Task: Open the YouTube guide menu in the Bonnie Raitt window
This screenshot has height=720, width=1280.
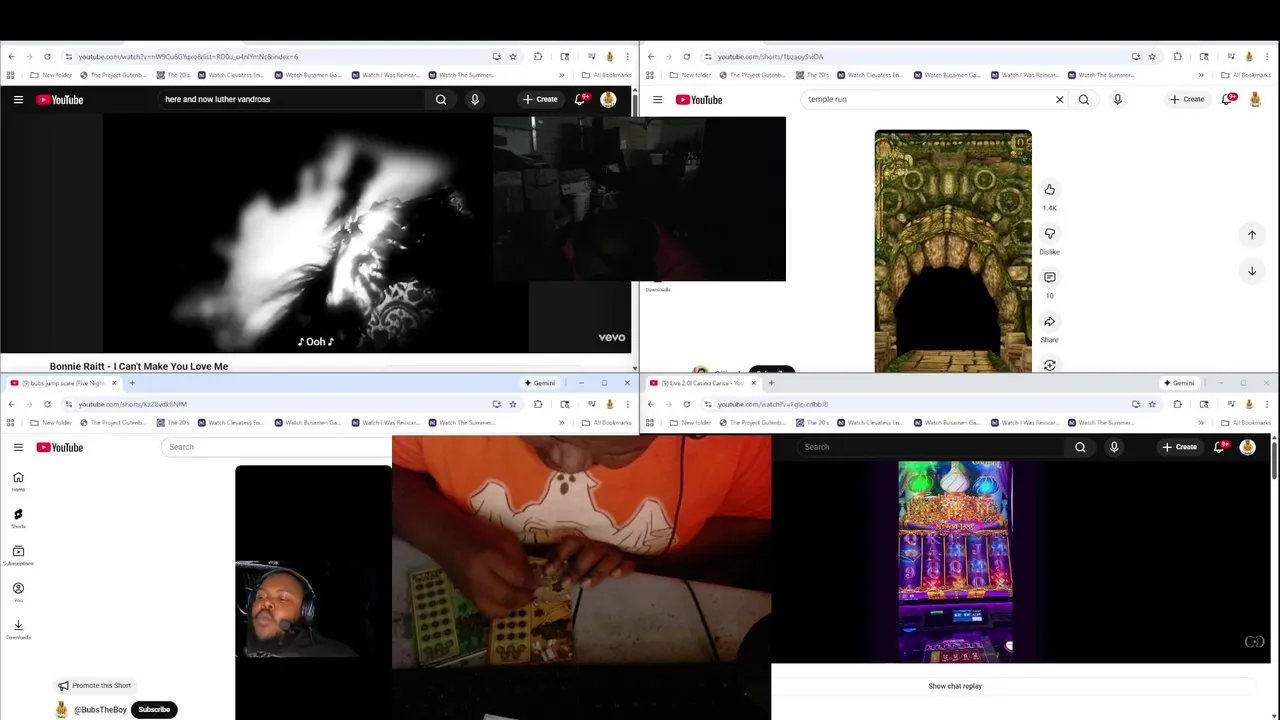Action: point(18,99)
